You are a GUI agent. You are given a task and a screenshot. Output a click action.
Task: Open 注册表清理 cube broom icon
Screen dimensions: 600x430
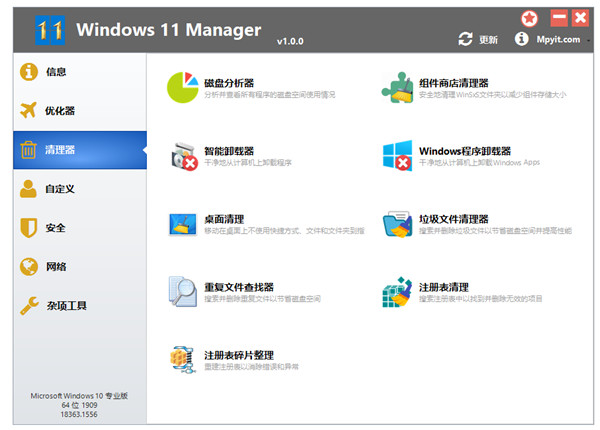click(398, 292)
